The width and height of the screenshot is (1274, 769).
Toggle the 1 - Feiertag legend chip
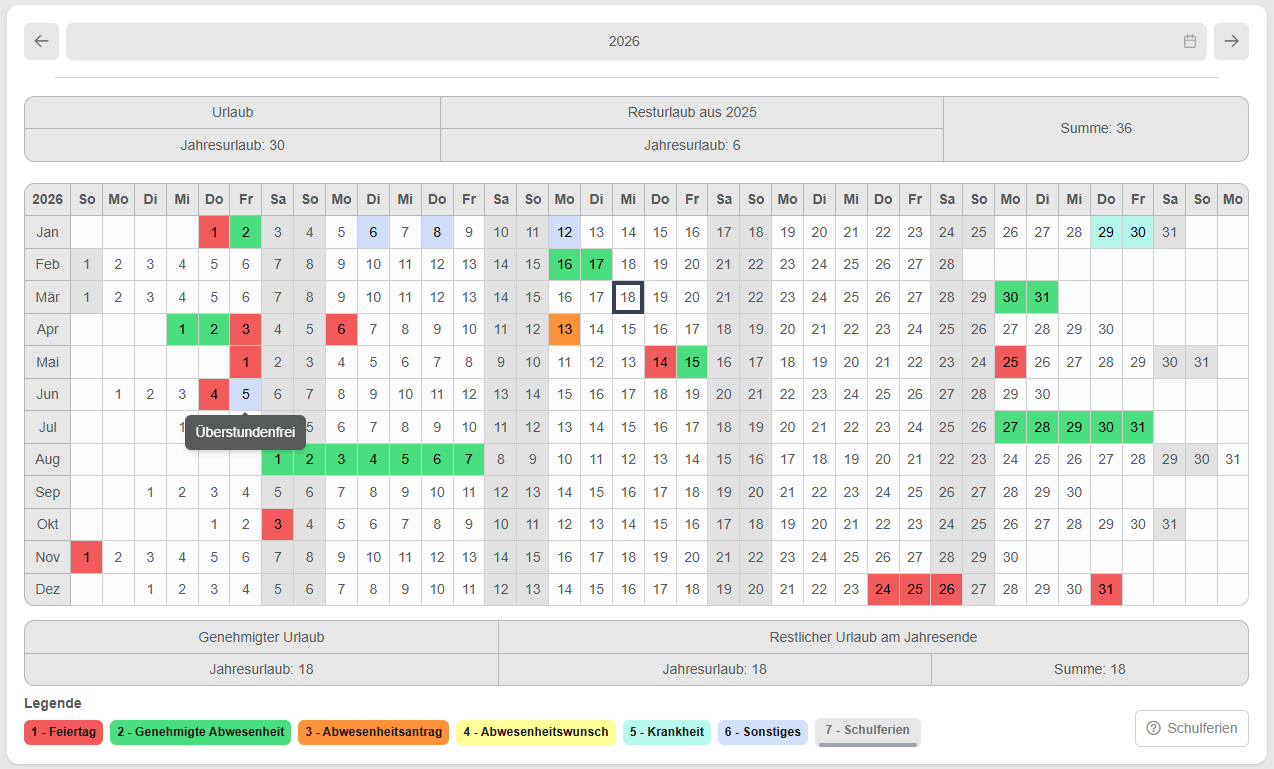pos(64,732)
